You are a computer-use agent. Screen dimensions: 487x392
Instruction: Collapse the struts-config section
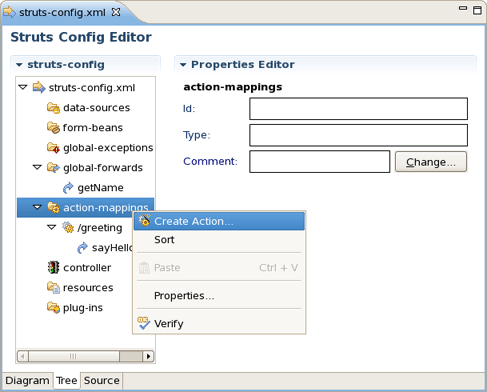[19, 65]
